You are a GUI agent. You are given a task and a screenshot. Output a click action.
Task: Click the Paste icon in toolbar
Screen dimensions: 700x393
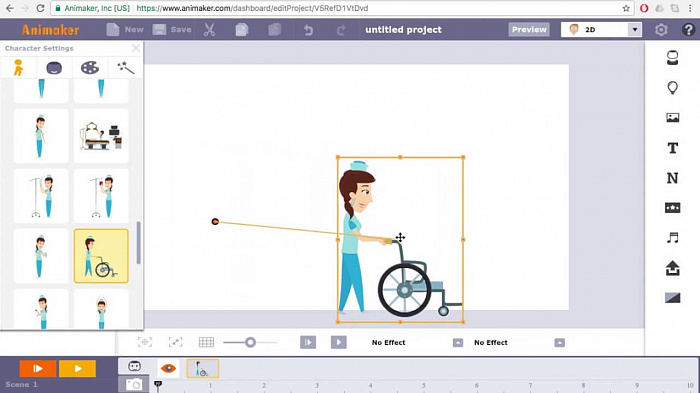[x=275, y=30]
